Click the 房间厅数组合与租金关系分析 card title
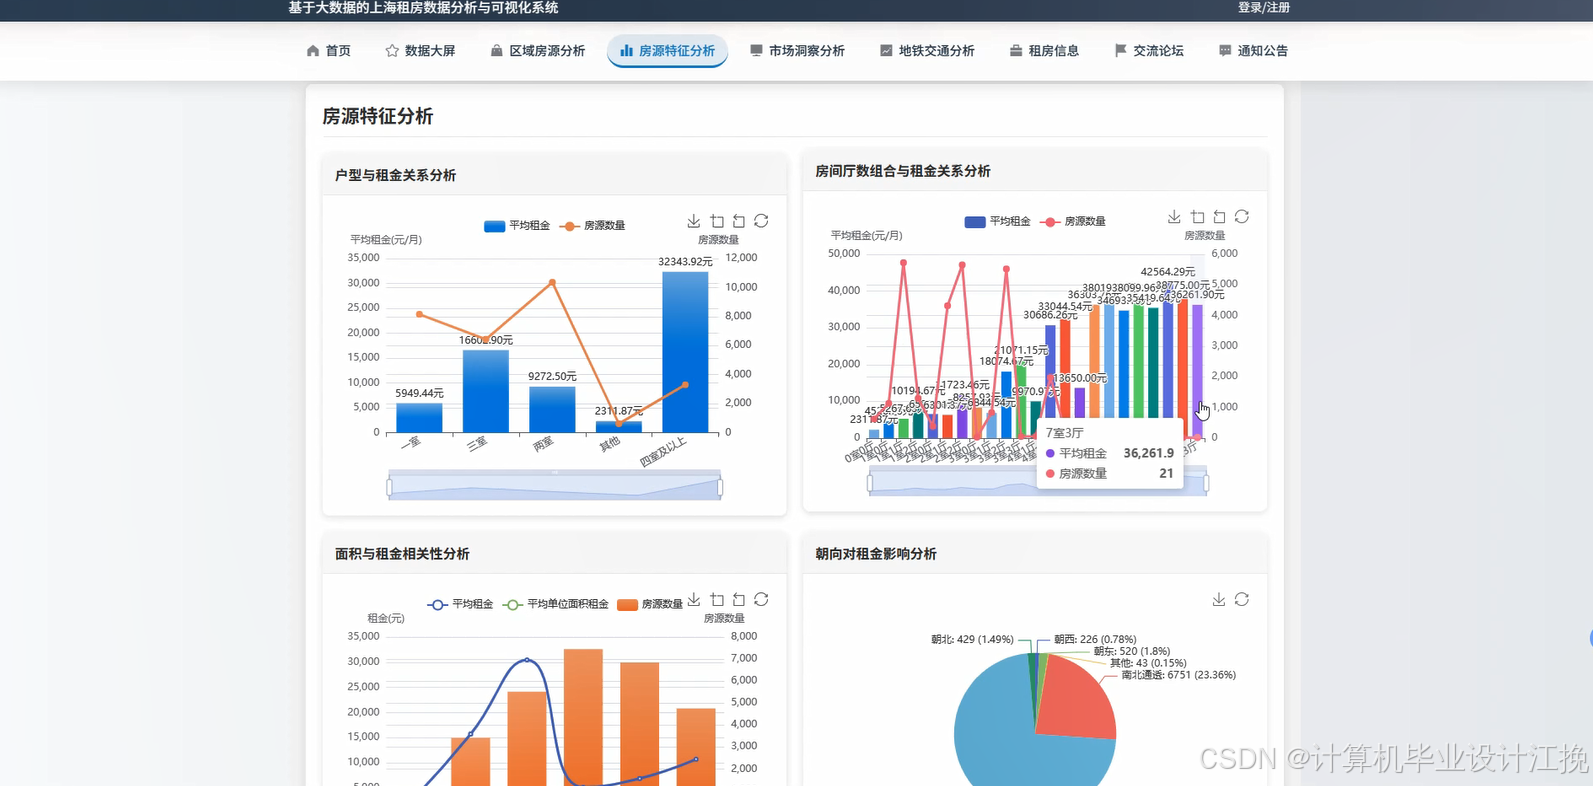Viewport: 1593px width, 786px height. (x=903, y=171)
